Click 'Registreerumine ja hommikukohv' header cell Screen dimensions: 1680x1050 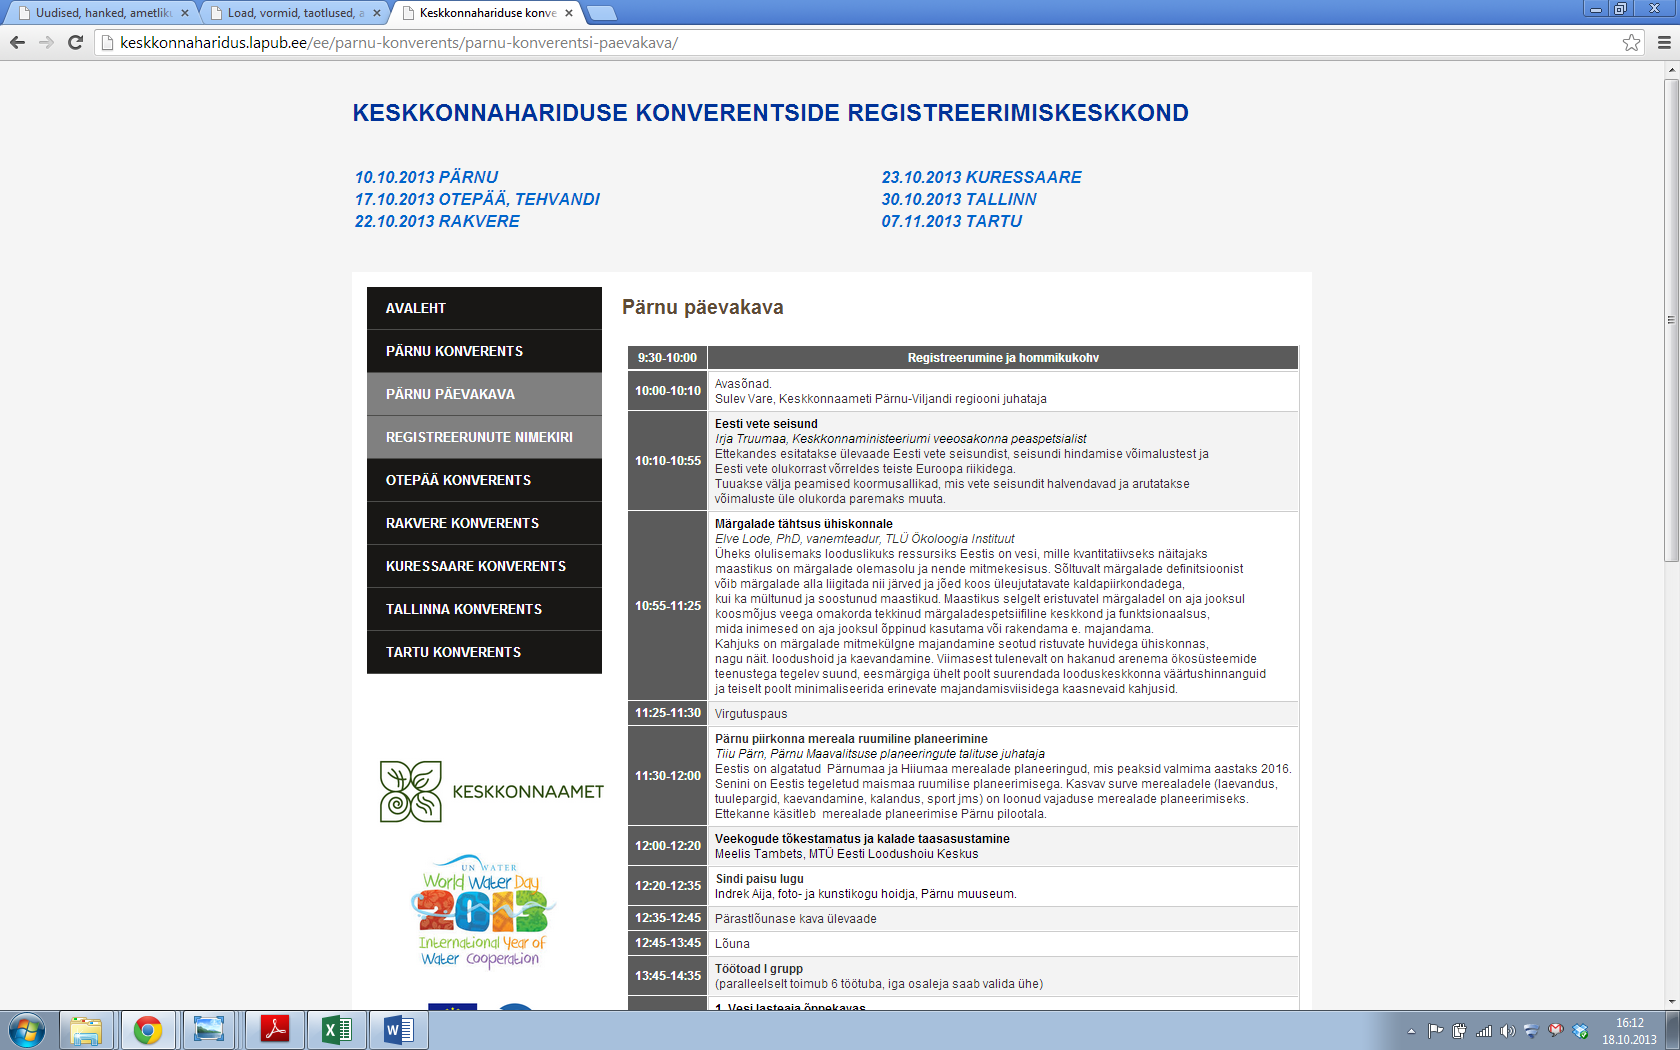(x=1003, y=358)
